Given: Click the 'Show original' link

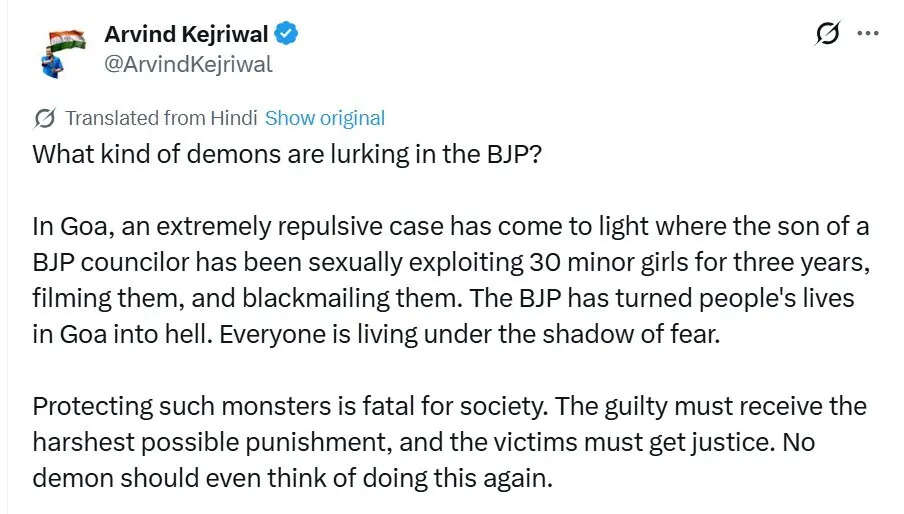Looking at the screenshot, I should click(325, 118).
